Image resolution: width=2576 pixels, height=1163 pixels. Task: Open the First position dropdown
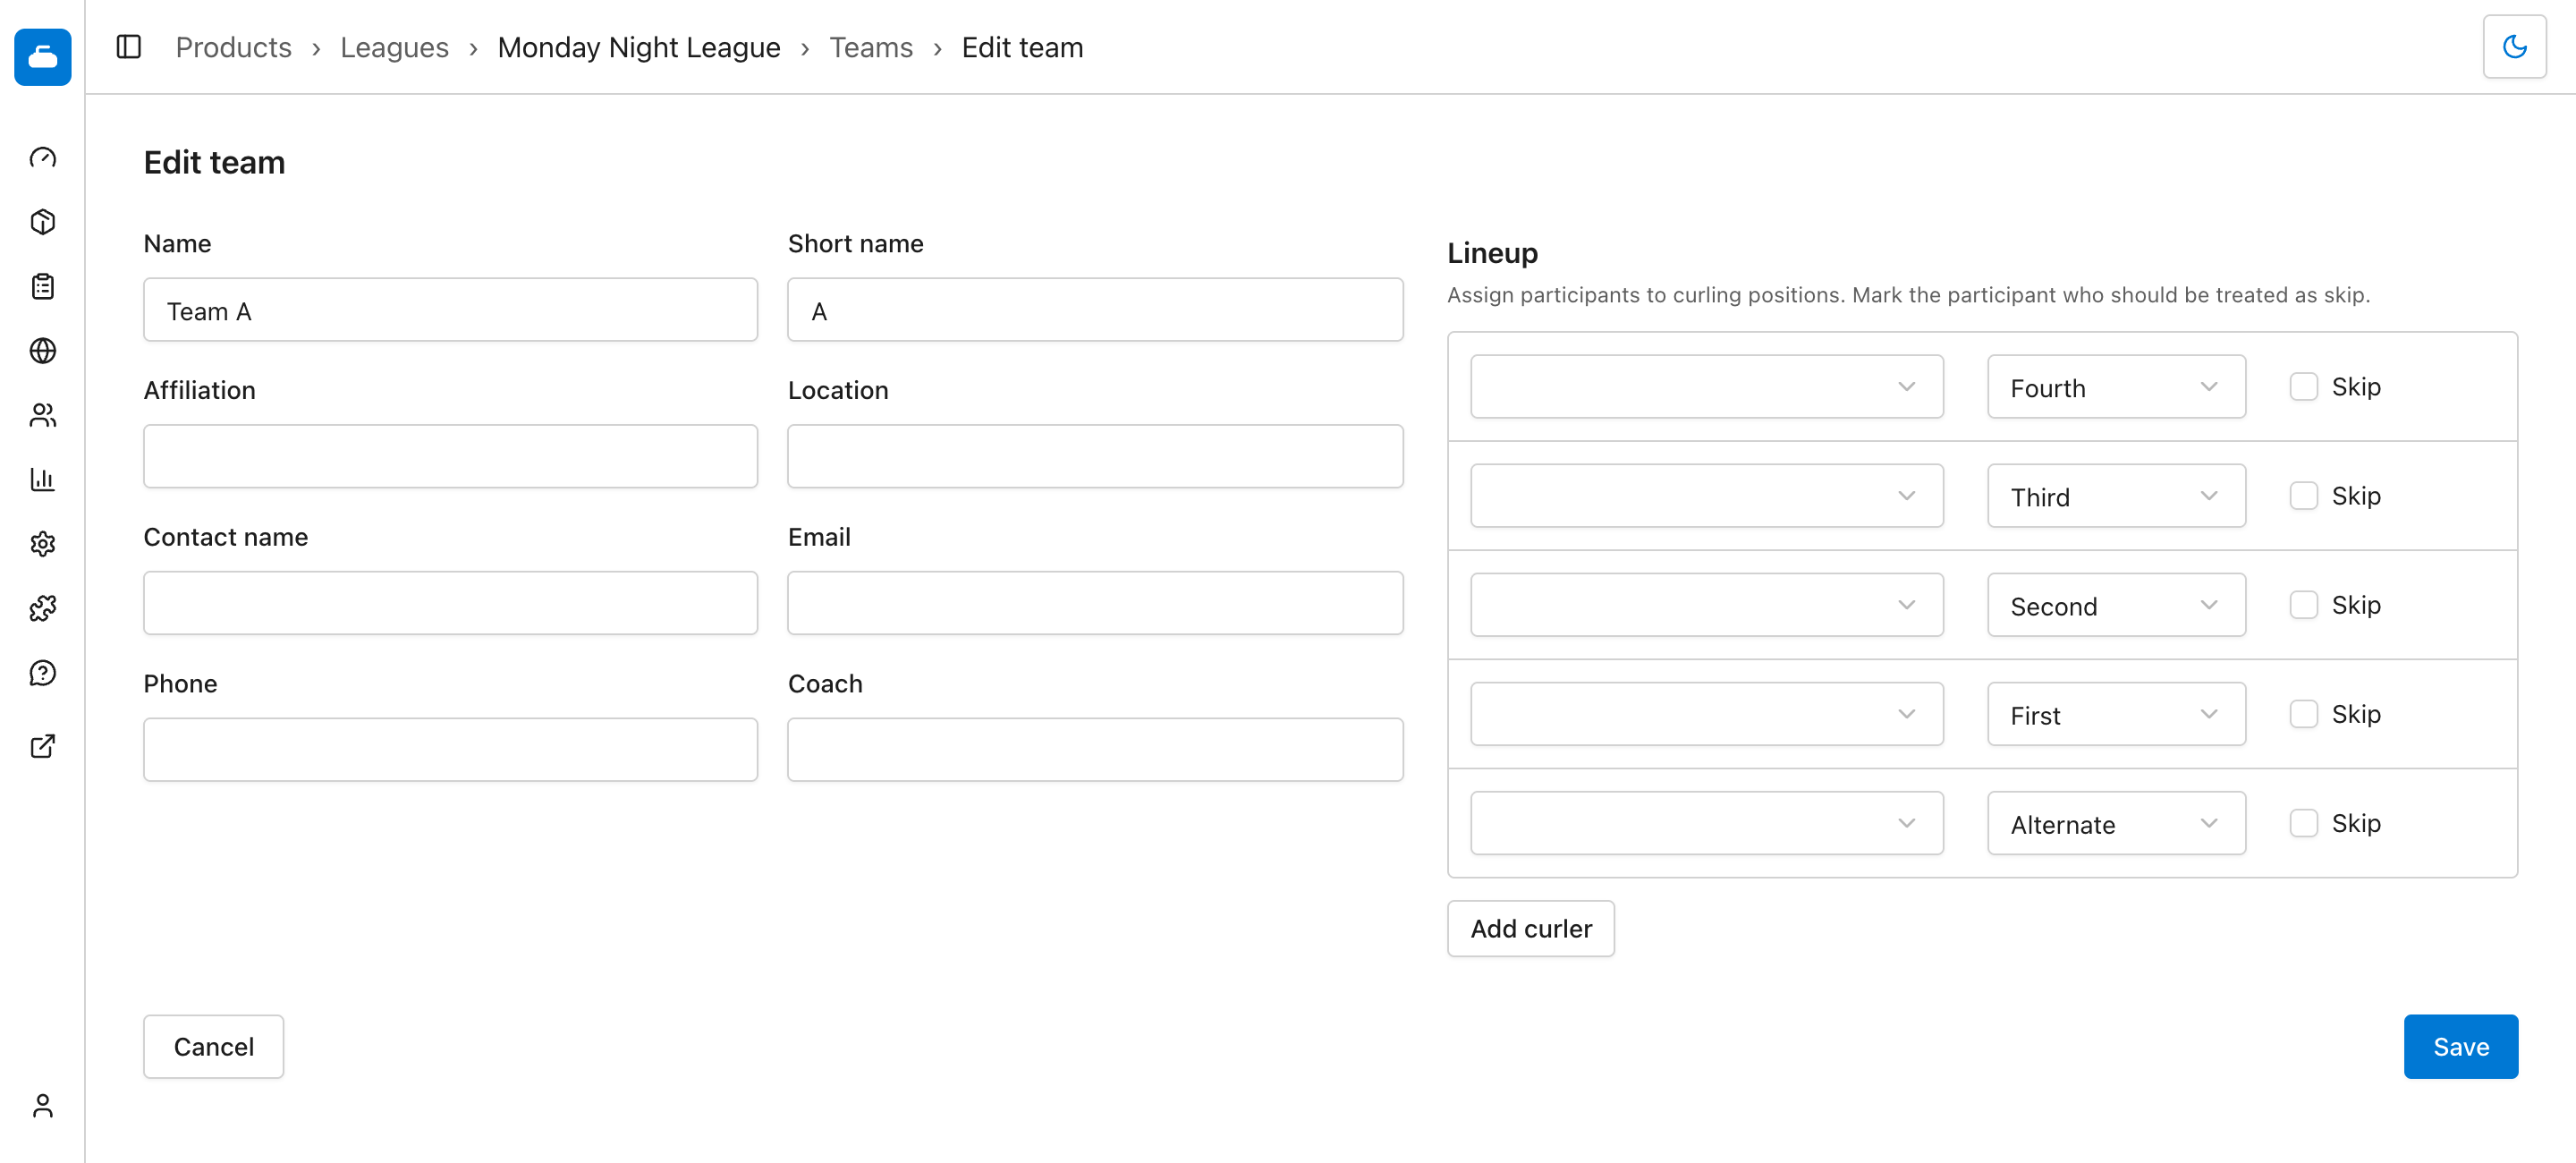[2116, 714]
